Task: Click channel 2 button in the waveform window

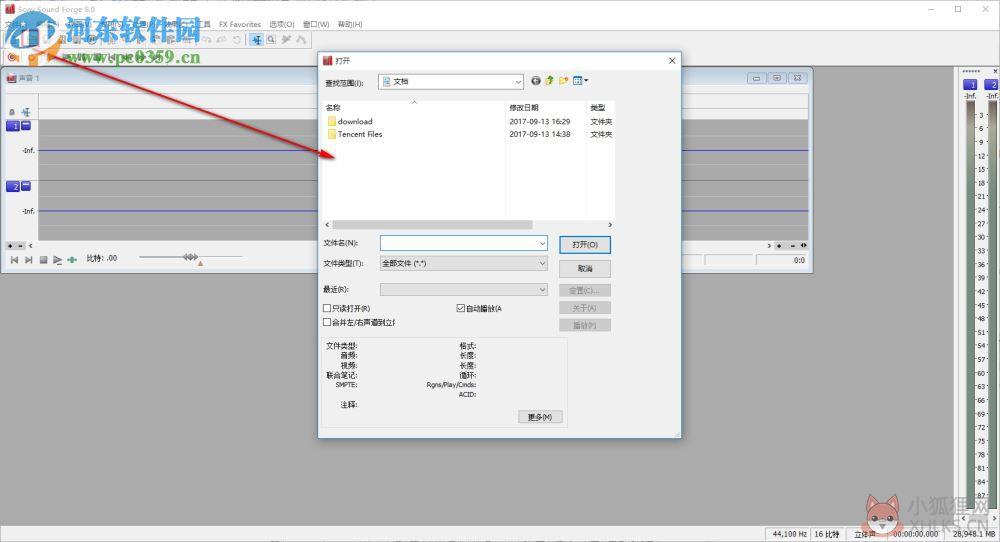Action: click(x=13, y=186)
